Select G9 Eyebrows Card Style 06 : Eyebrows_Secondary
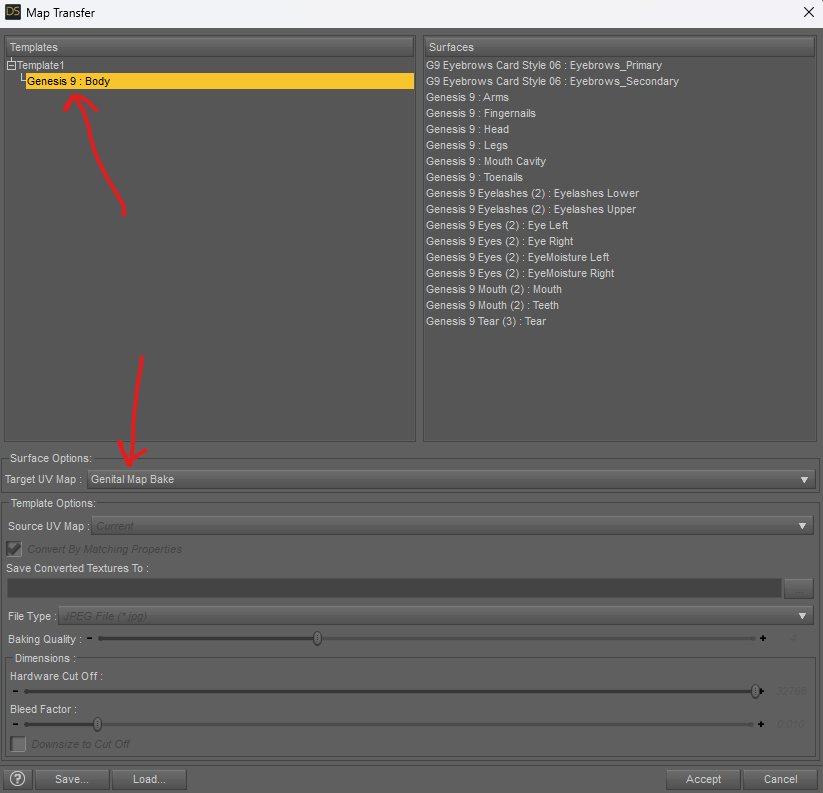 552,81
